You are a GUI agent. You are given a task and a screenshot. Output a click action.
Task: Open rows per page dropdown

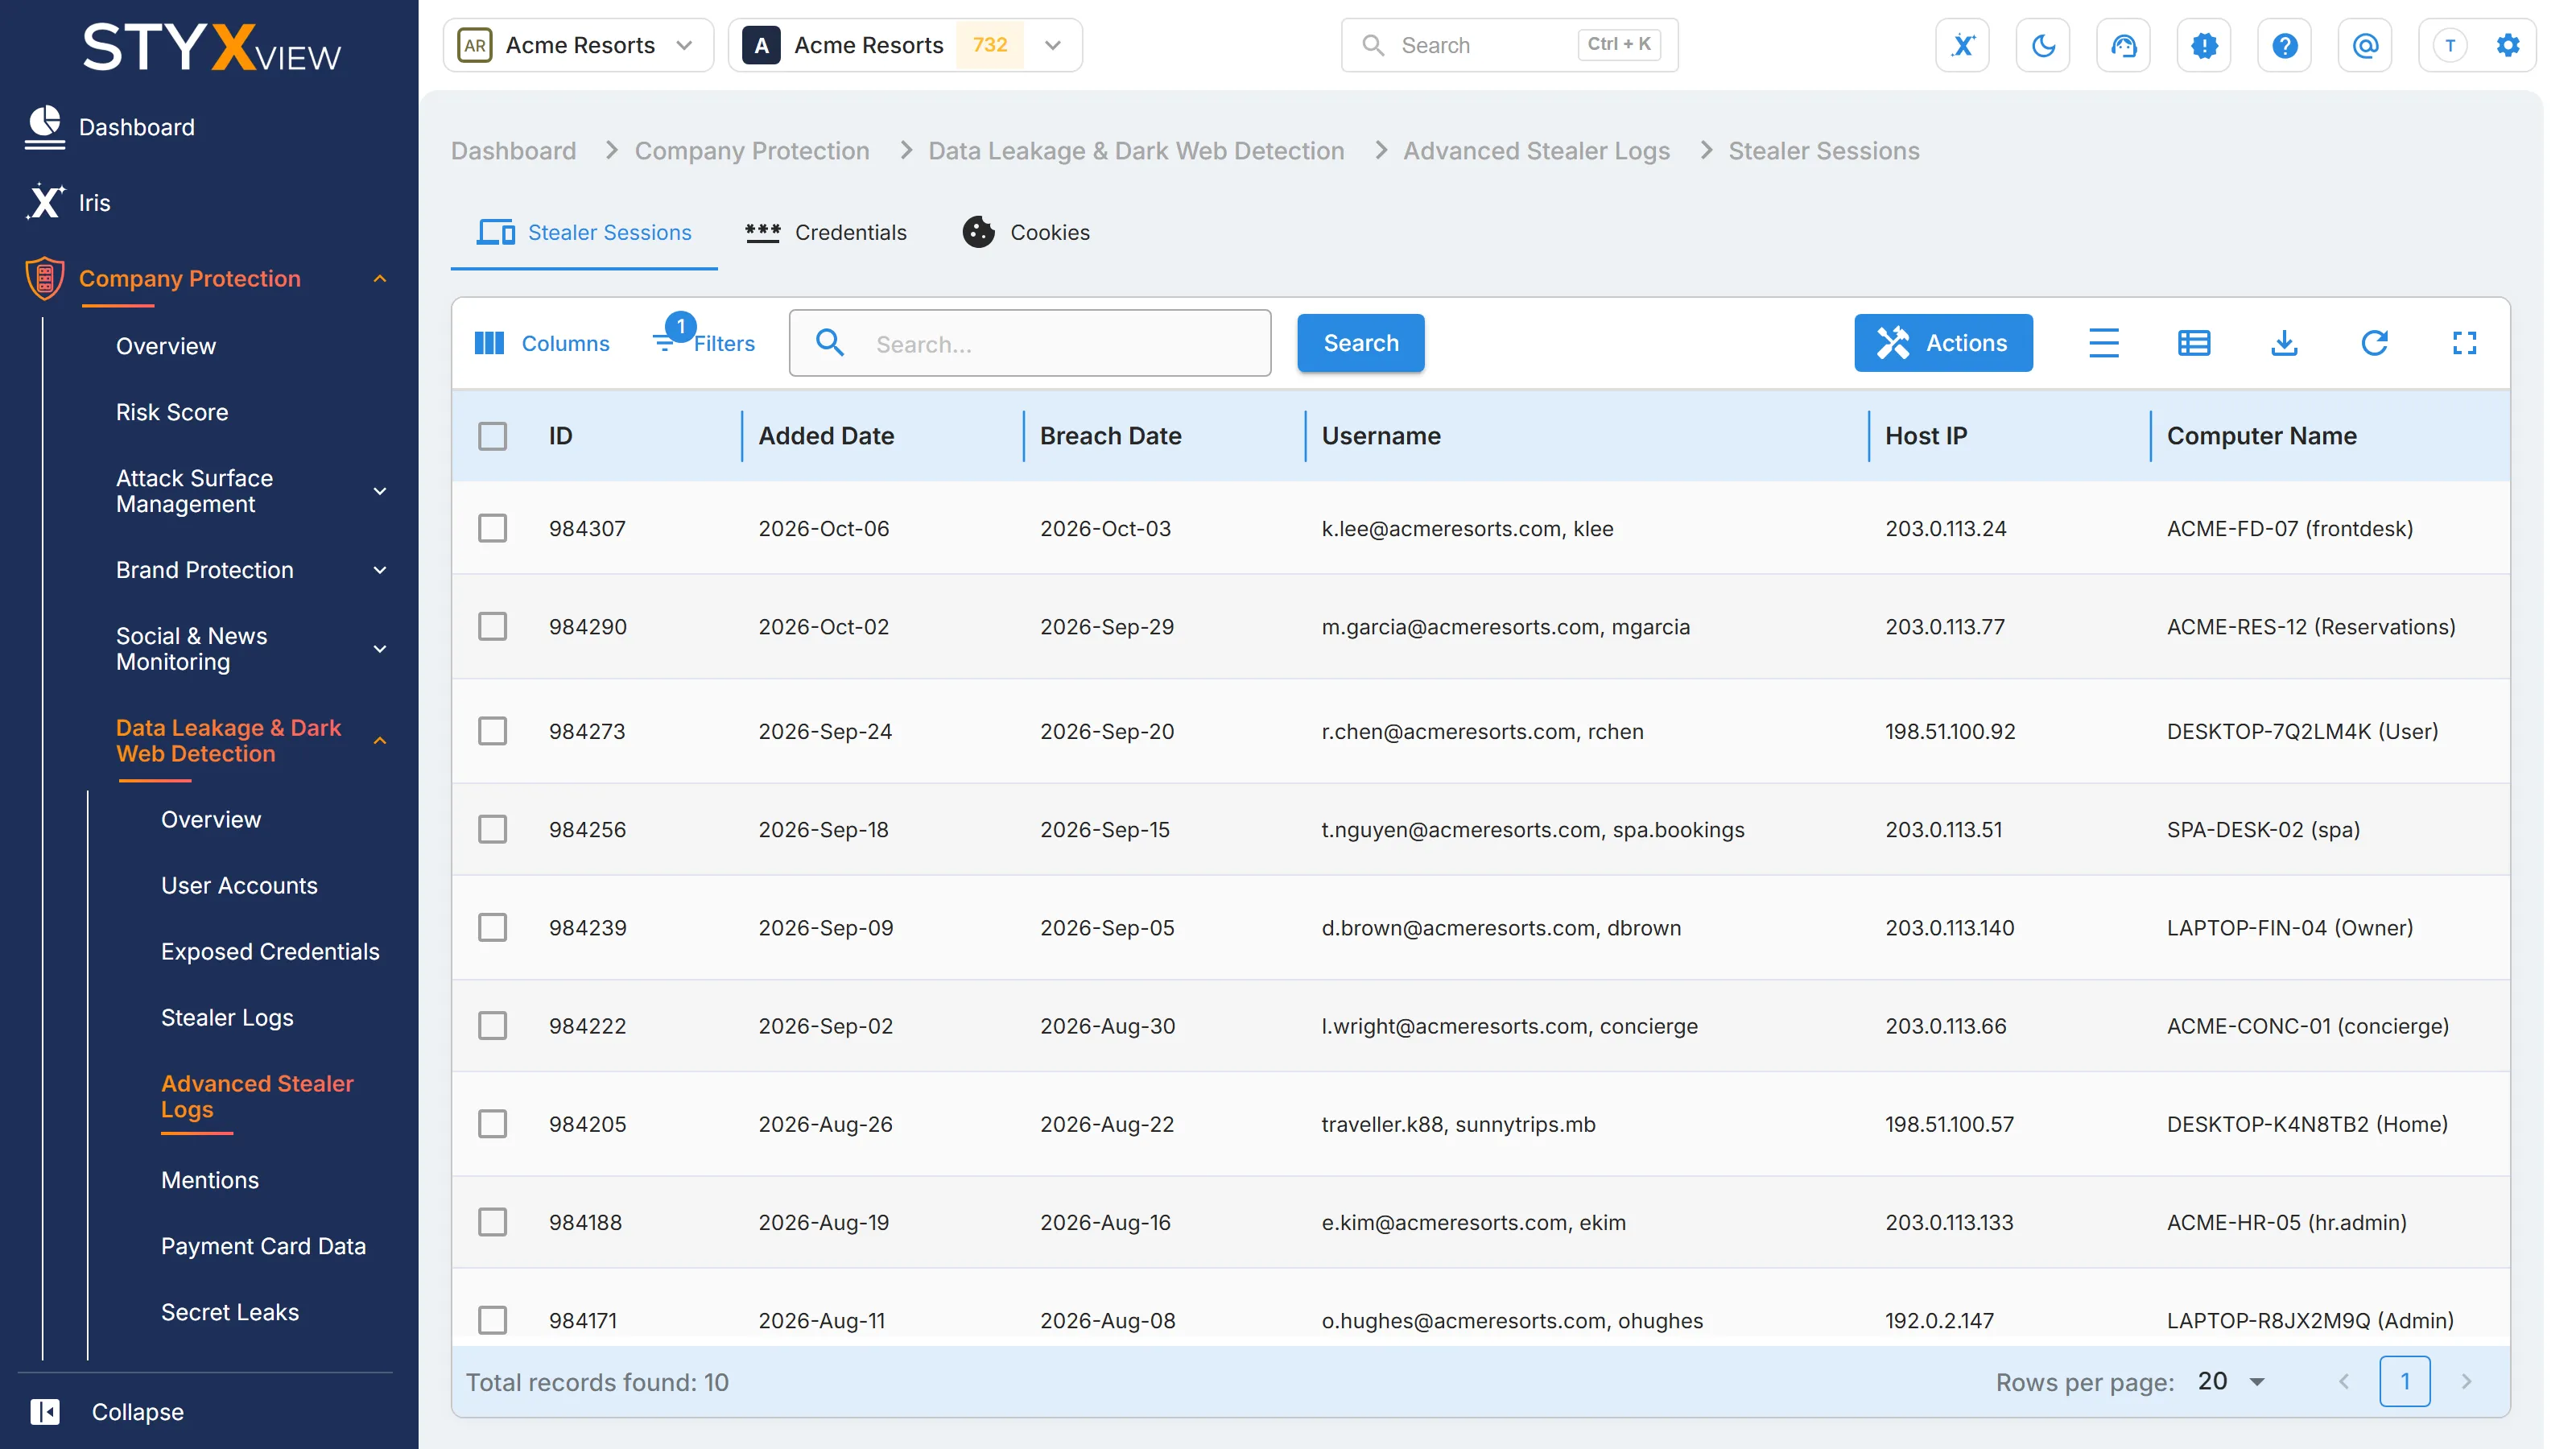tap(2232, 1382)
